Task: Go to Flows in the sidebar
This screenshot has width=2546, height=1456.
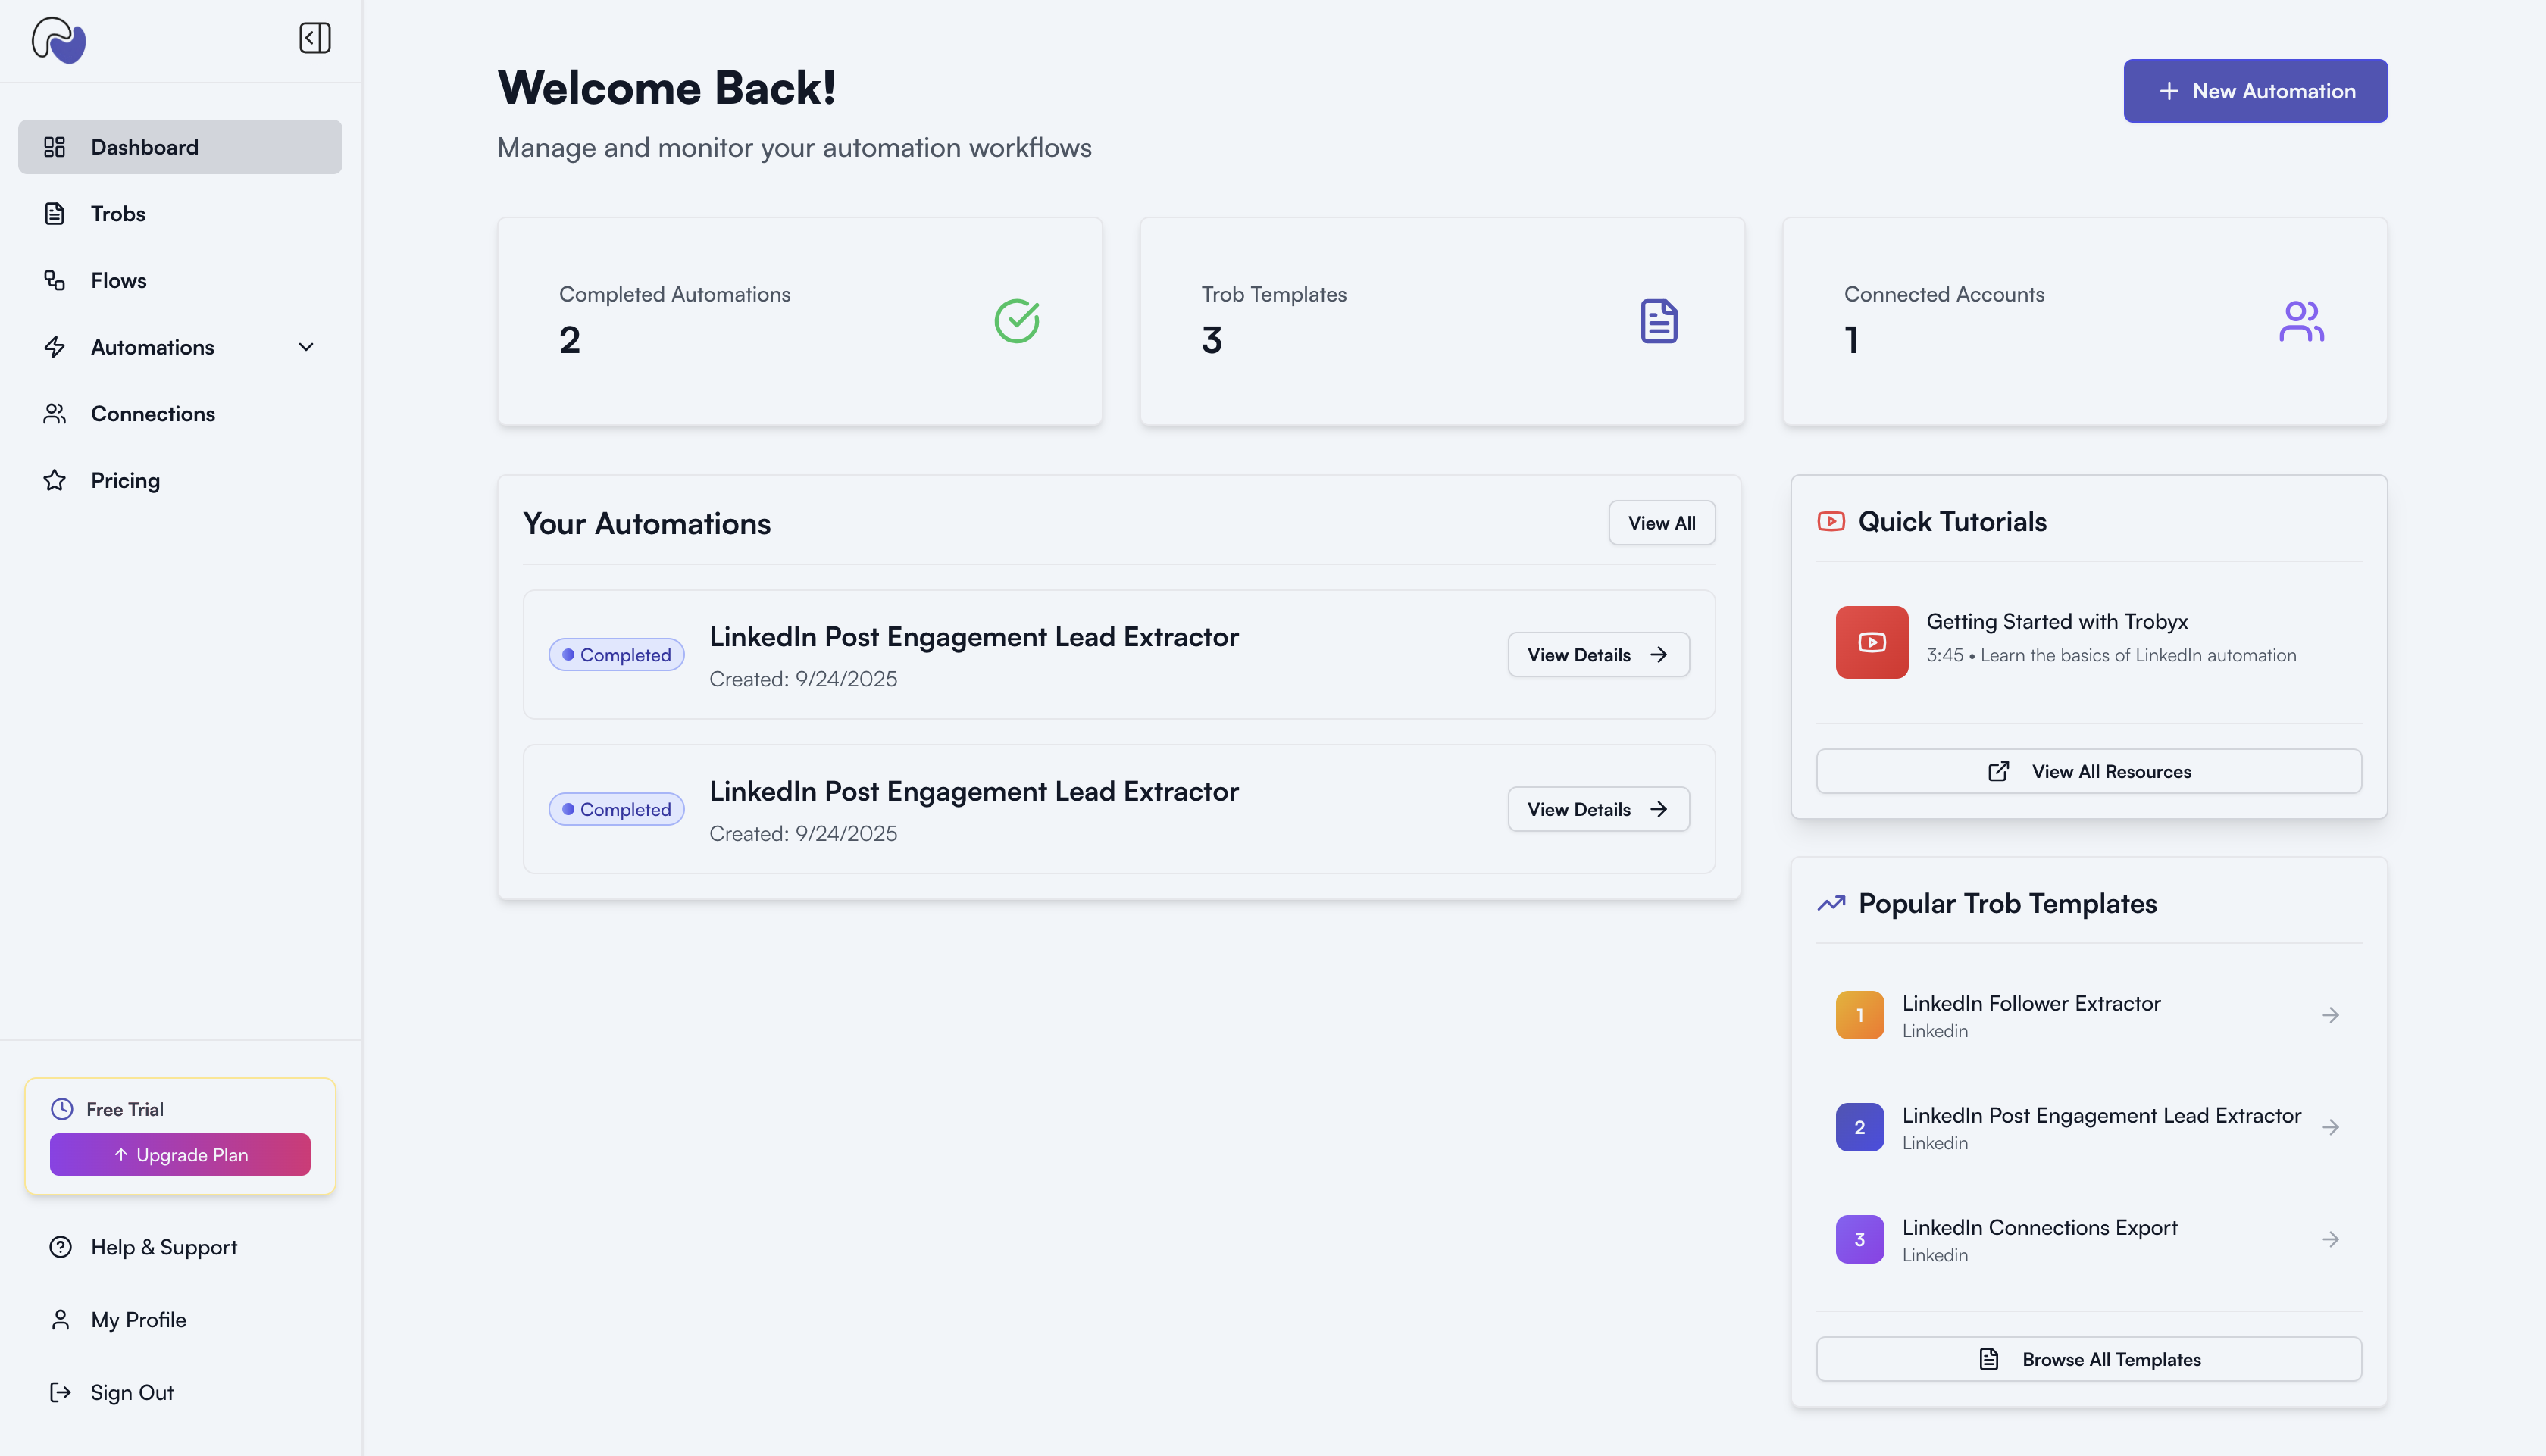Action: click(x=118, y=280)
